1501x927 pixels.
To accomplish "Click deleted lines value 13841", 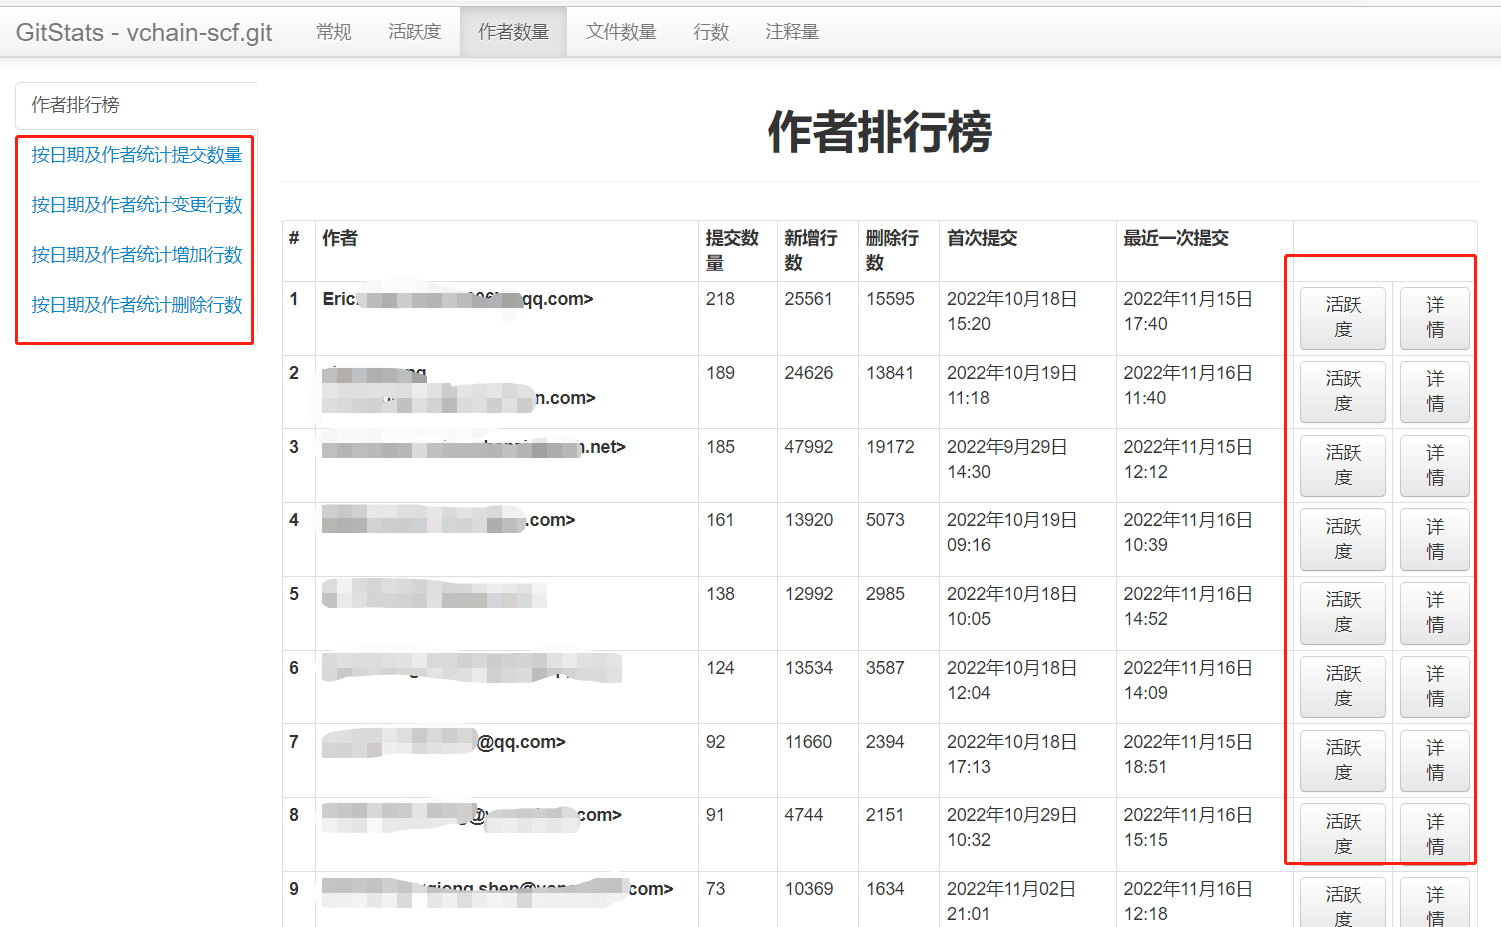I will (x=890, y=373).
